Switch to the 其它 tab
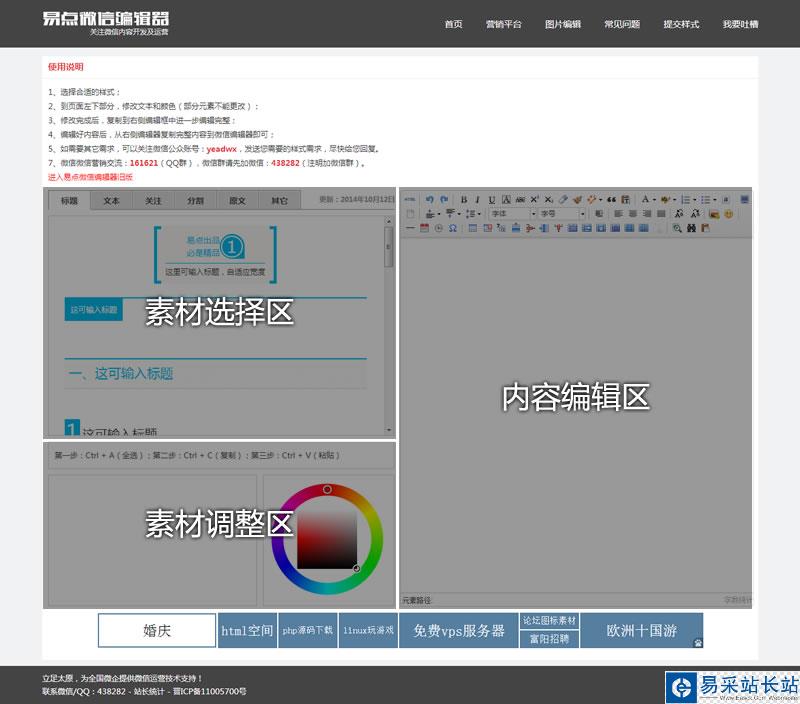 280,200
